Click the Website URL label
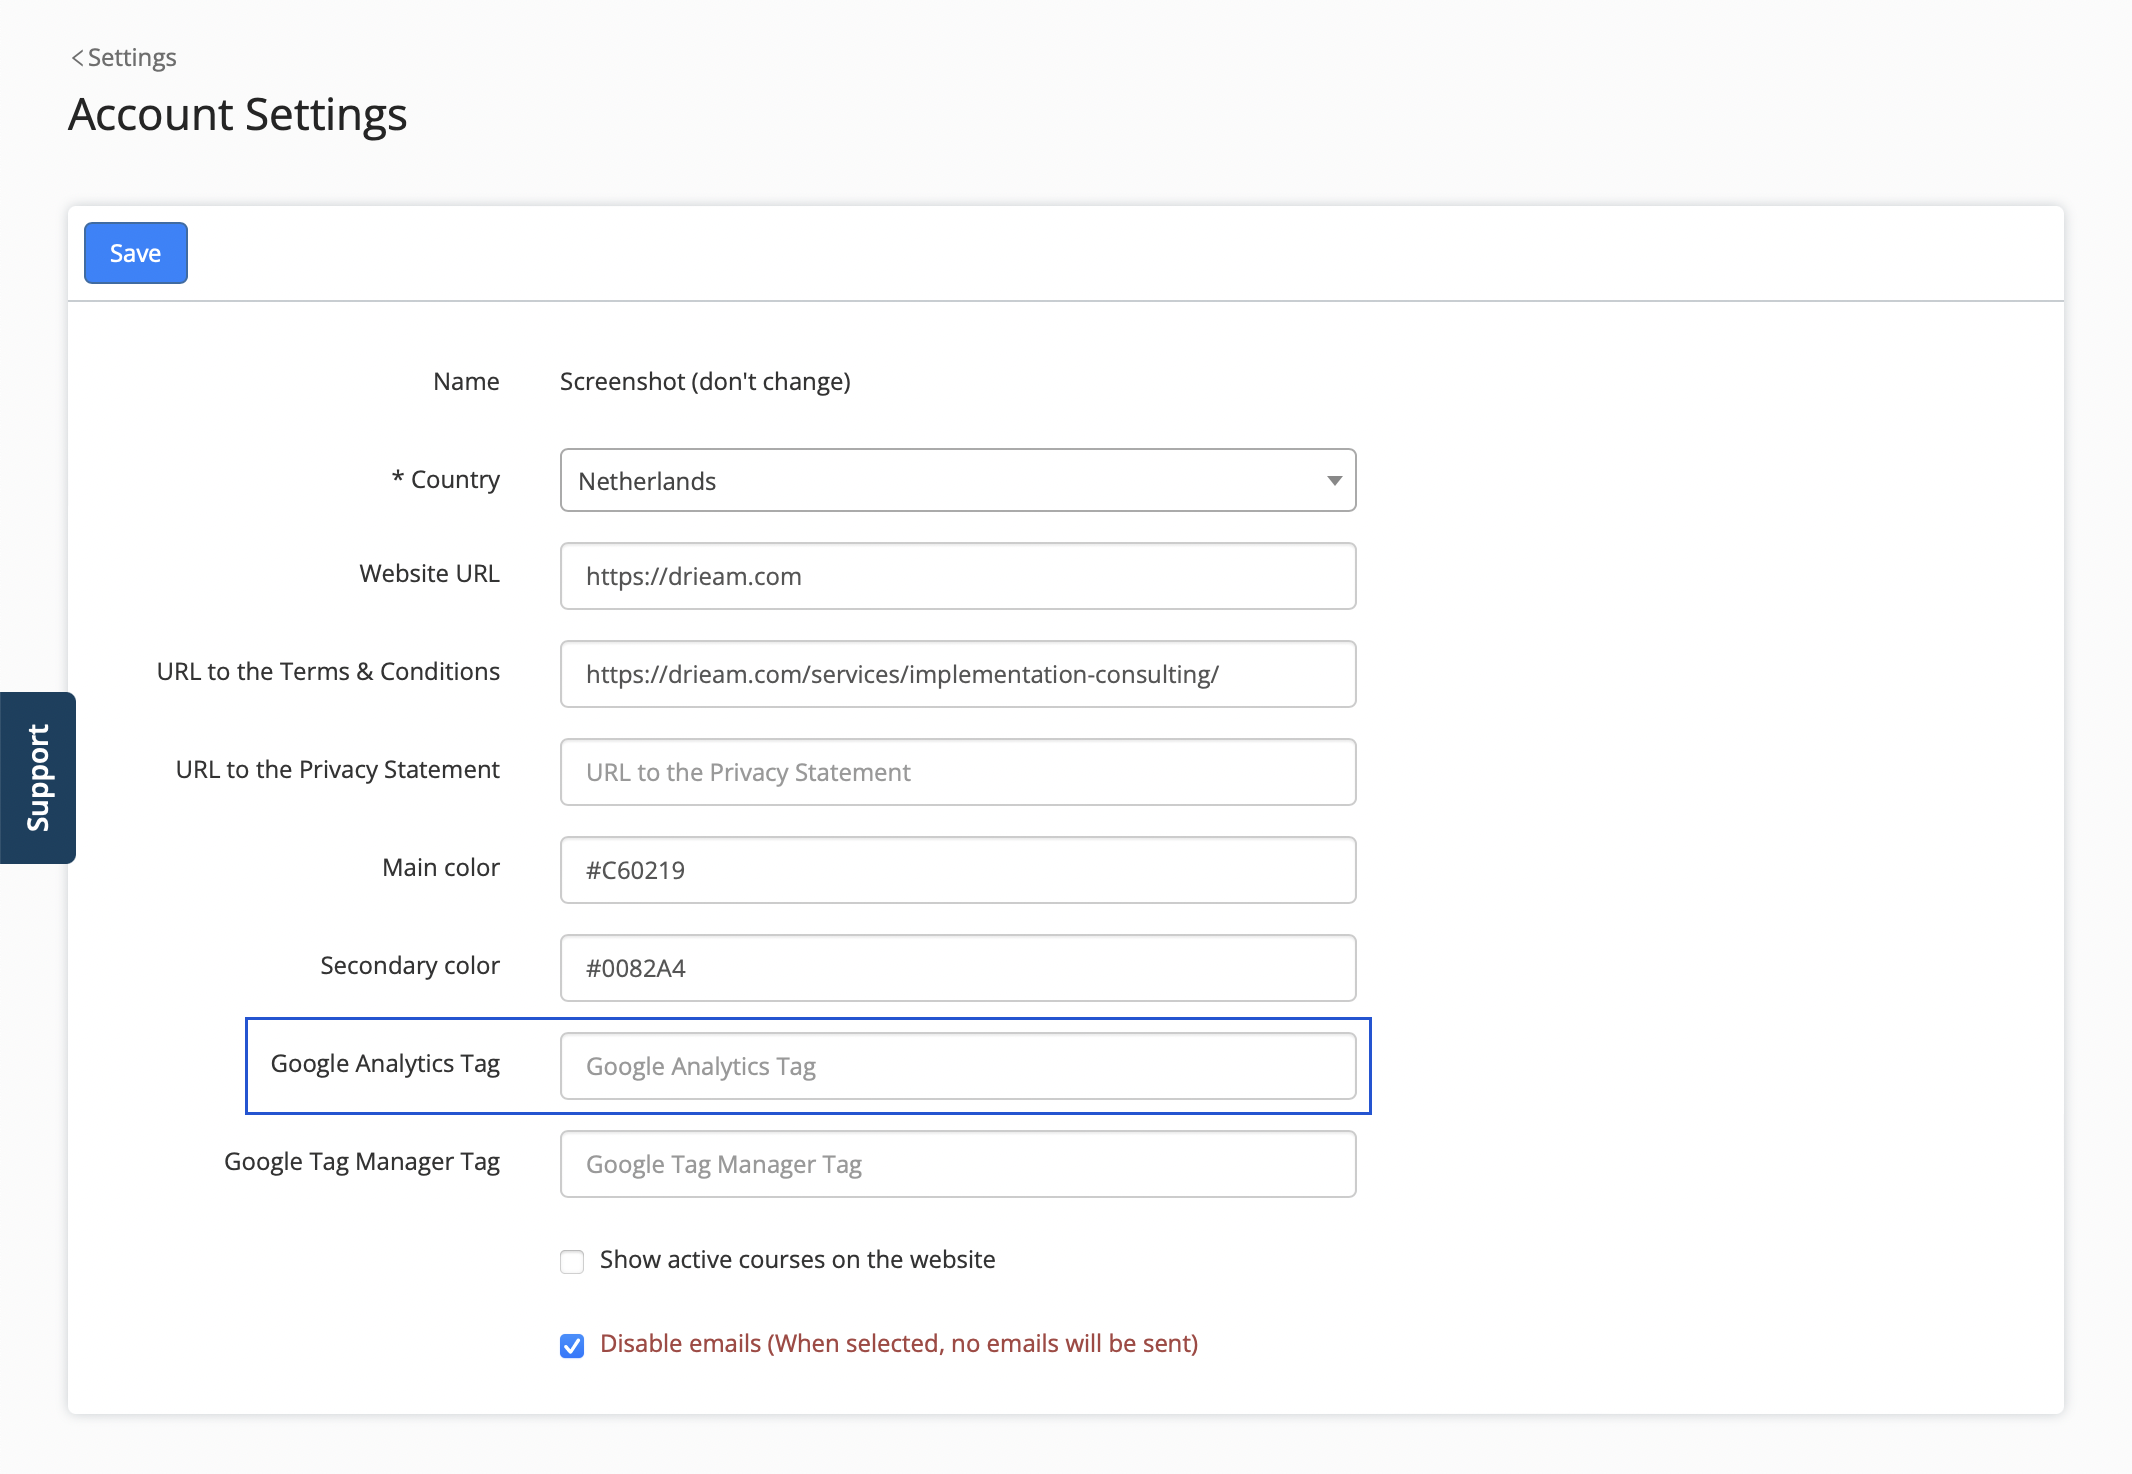The height and width of the screenshot is (1474, 2132). pyautogui.click(x=430, y=573)
